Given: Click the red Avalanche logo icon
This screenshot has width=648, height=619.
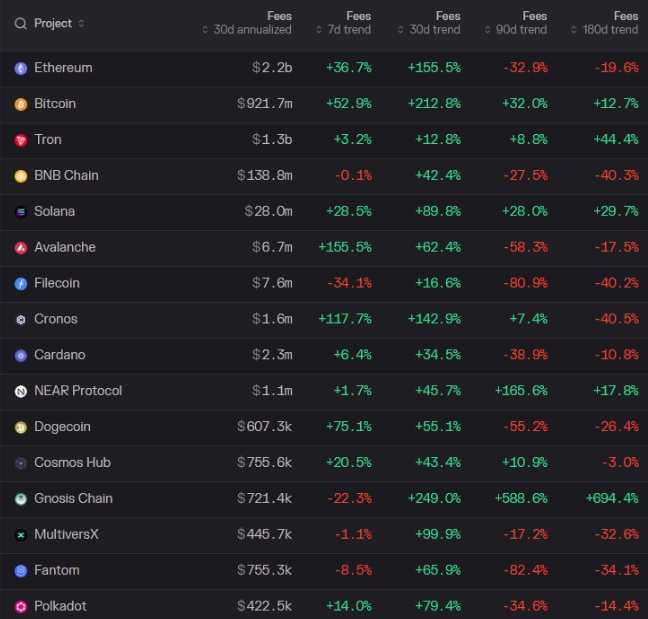Looking at the screenshot, I should (x=21, y=248).
